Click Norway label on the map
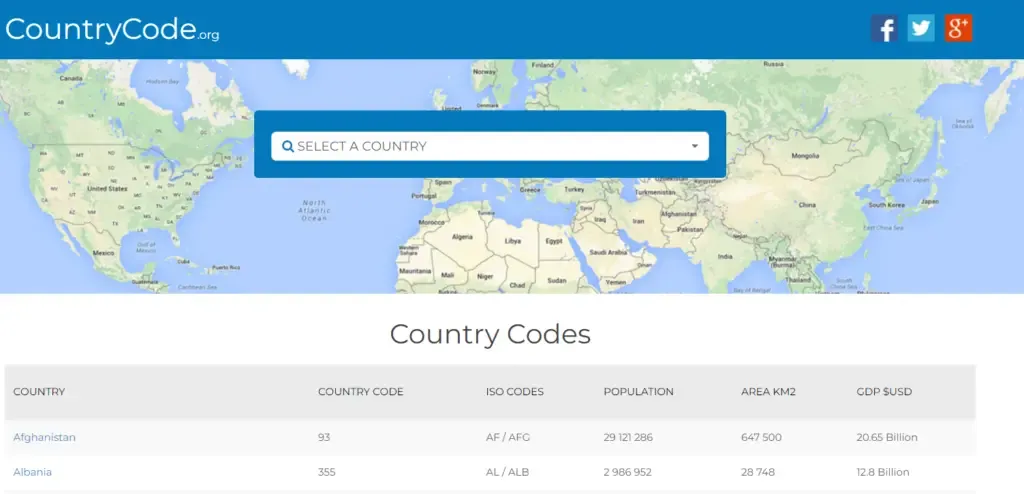 [x=484, y=72]
